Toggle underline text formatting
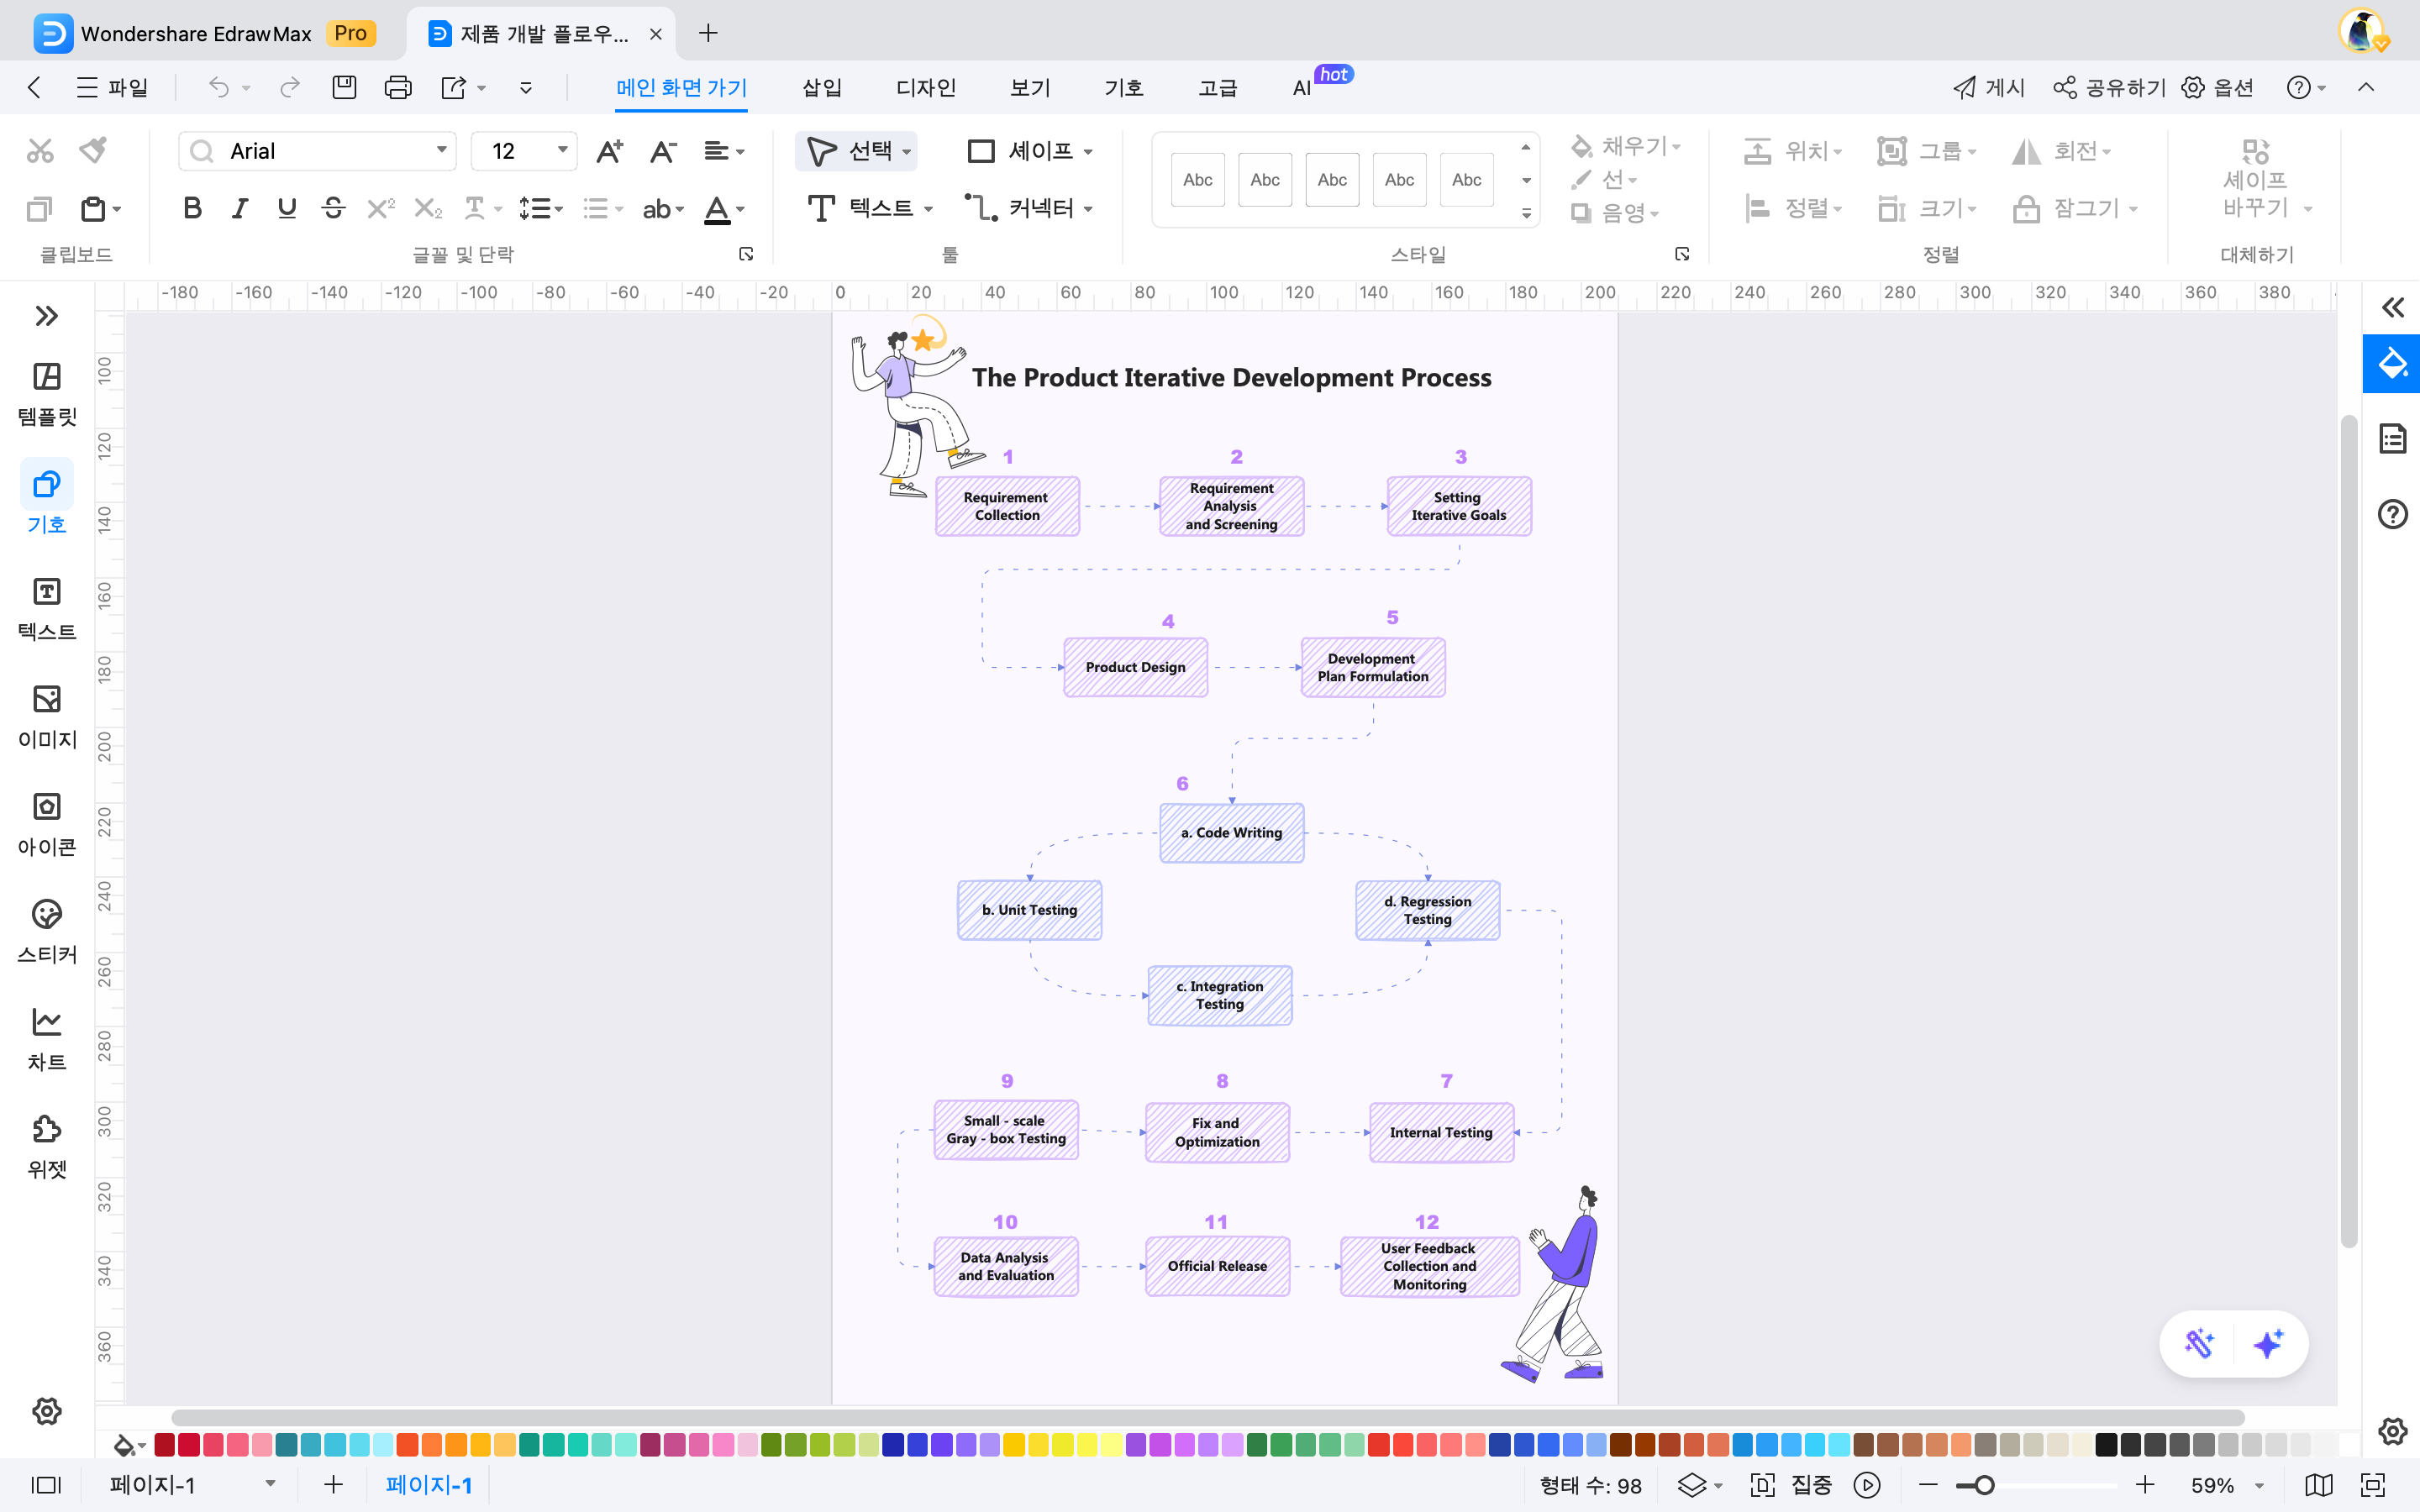 [287, 208]
